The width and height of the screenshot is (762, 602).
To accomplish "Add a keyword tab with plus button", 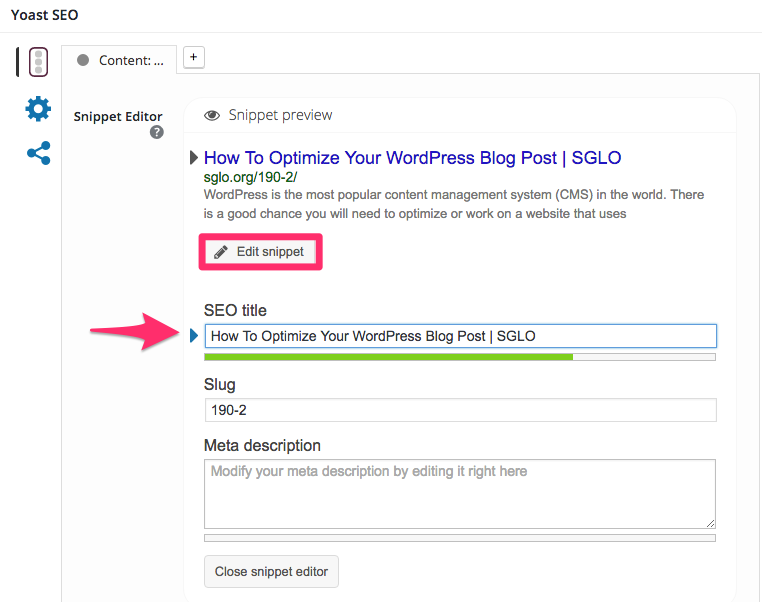I will click(x=193, y=57).
